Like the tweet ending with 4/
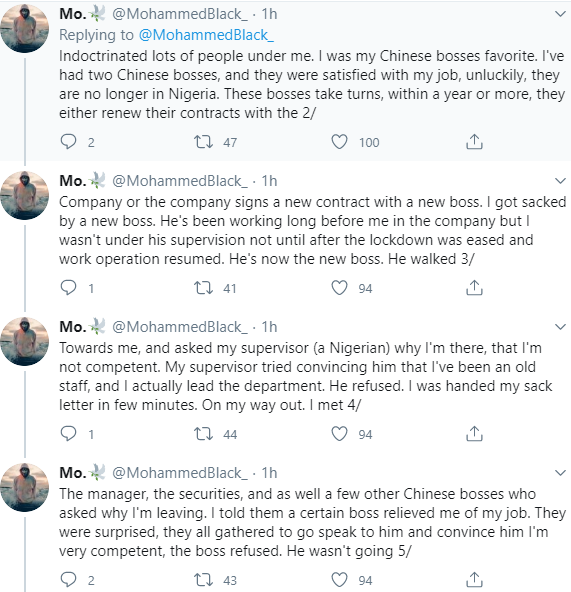 tap(339, 434)
